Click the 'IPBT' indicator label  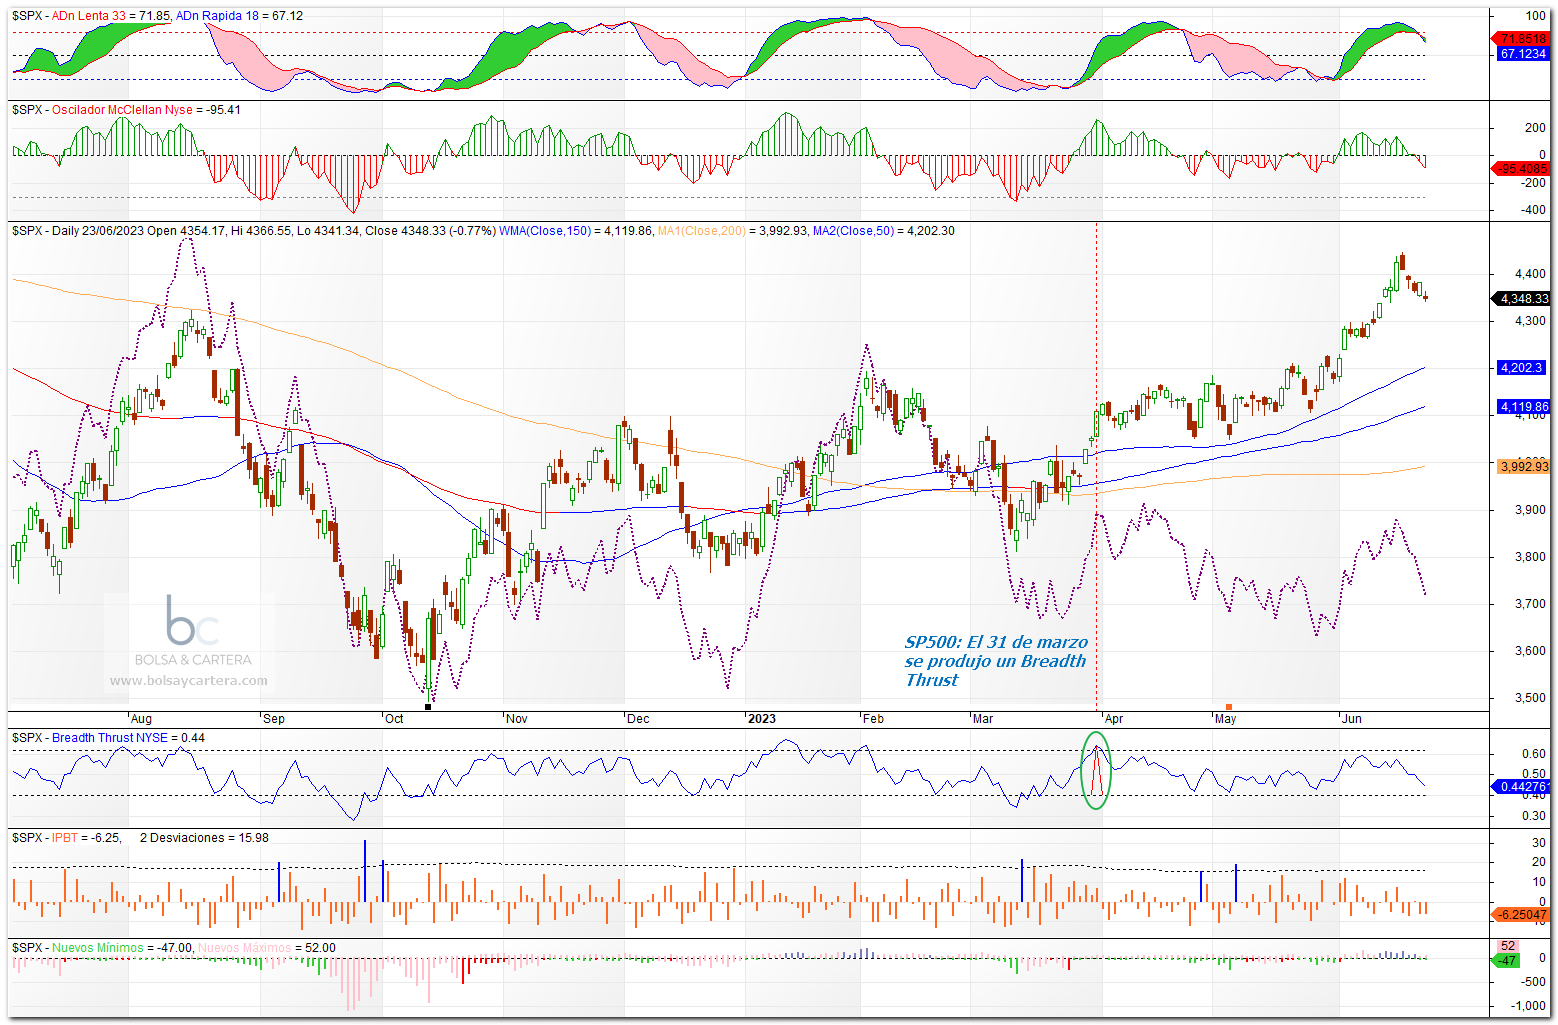pyautogui.click(x=65, y=838)
